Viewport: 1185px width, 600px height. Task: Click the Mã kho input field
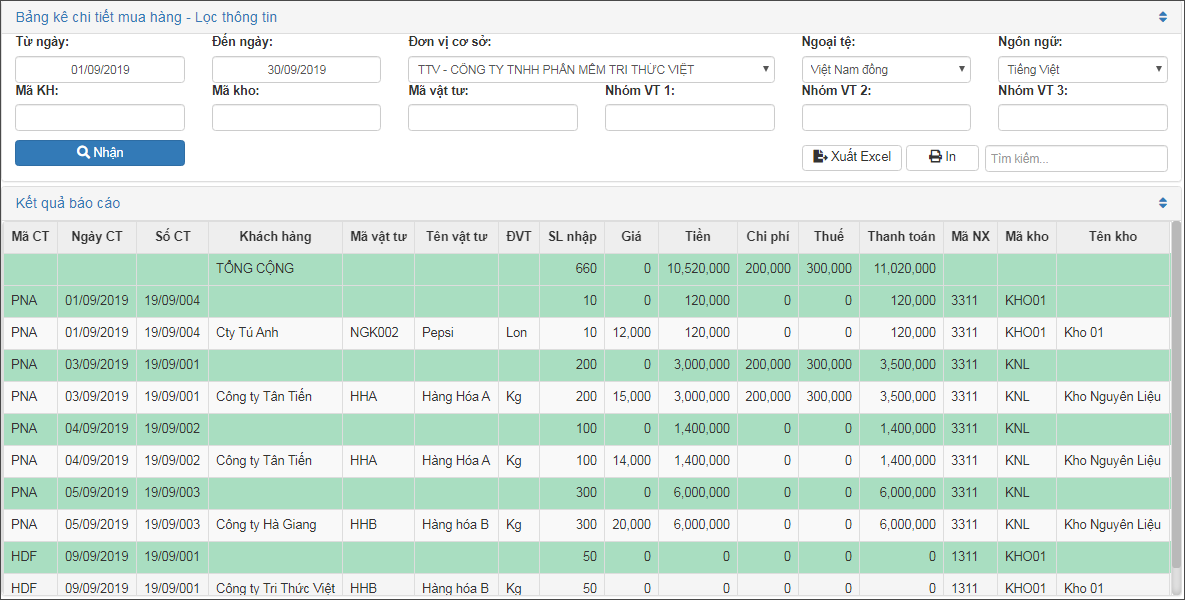pyautogui.click(x=296, y=118)
